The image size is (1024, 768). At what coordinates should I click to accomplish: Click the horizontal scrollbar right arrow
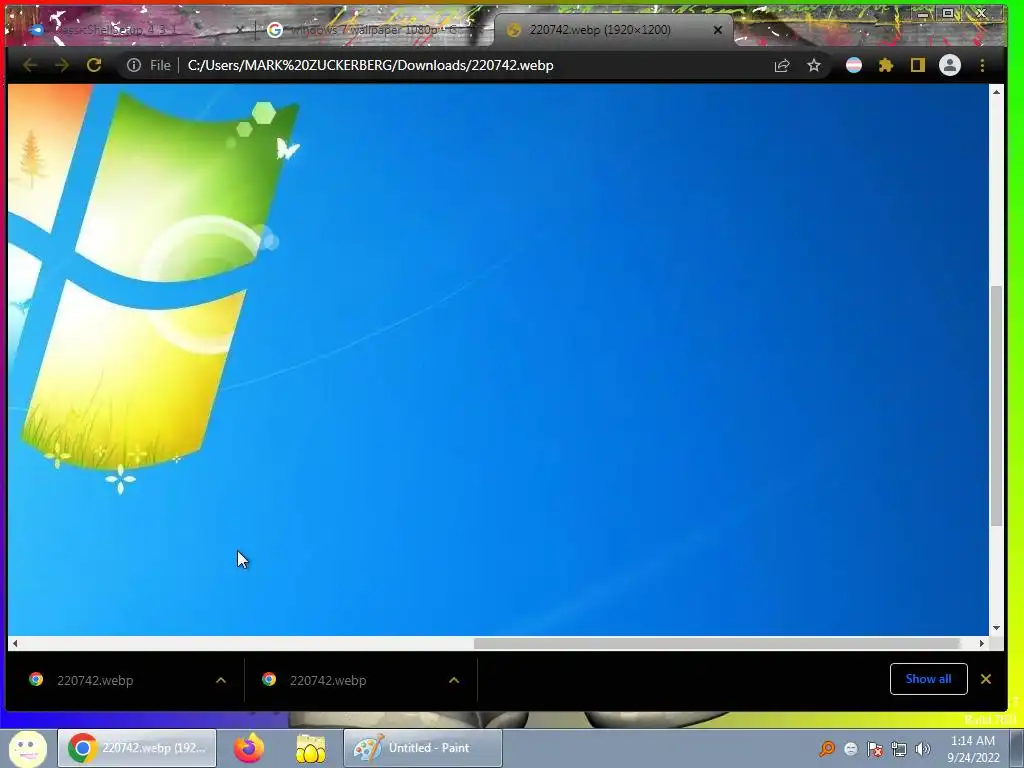click(982, 643)
